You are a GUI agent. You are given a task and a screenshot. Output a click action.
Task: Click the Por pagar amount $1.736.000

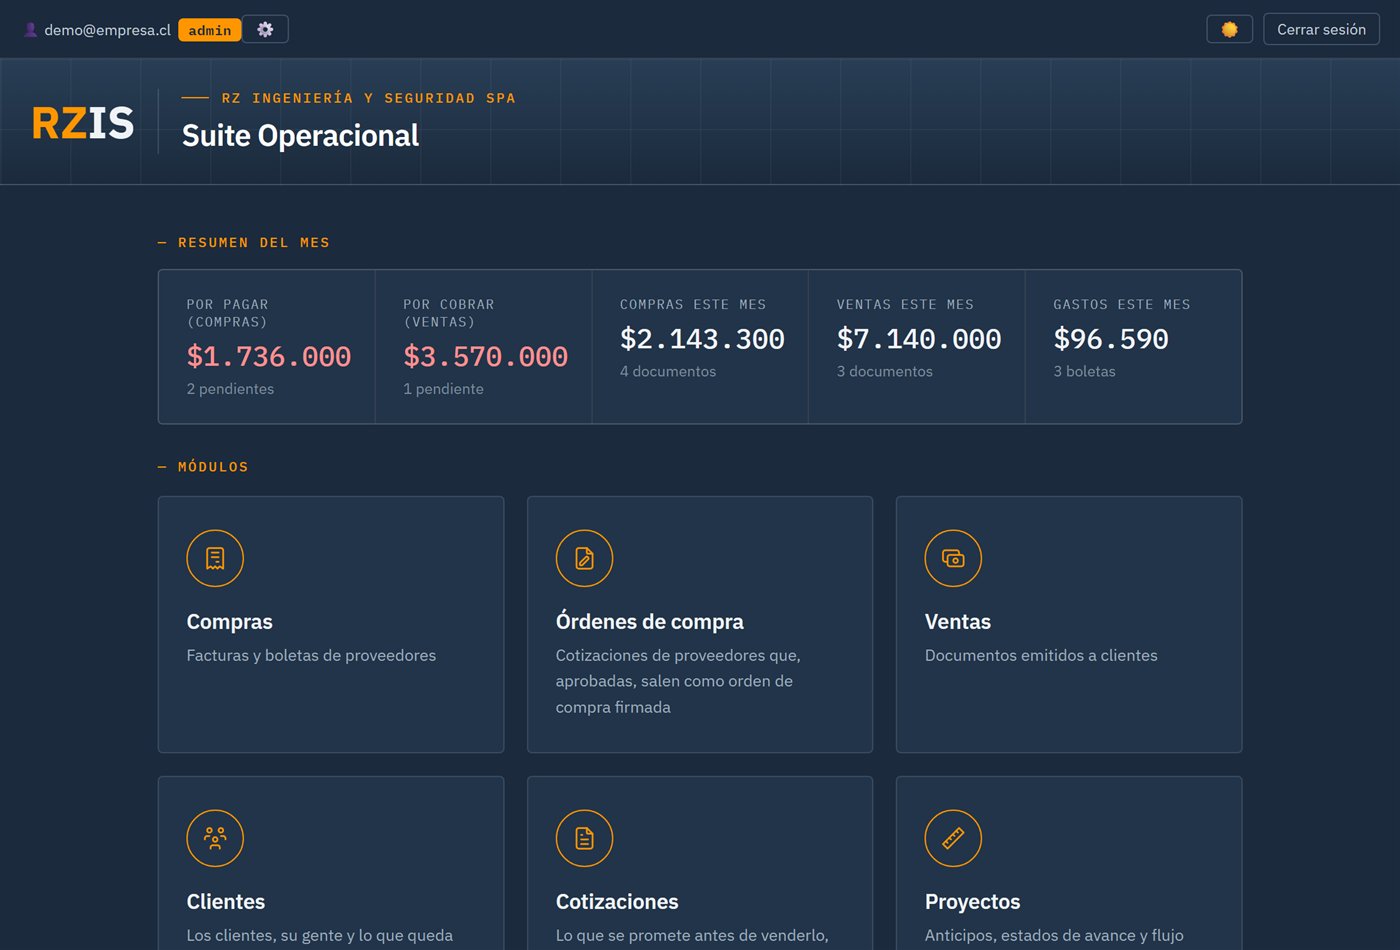tap(269, 356)
